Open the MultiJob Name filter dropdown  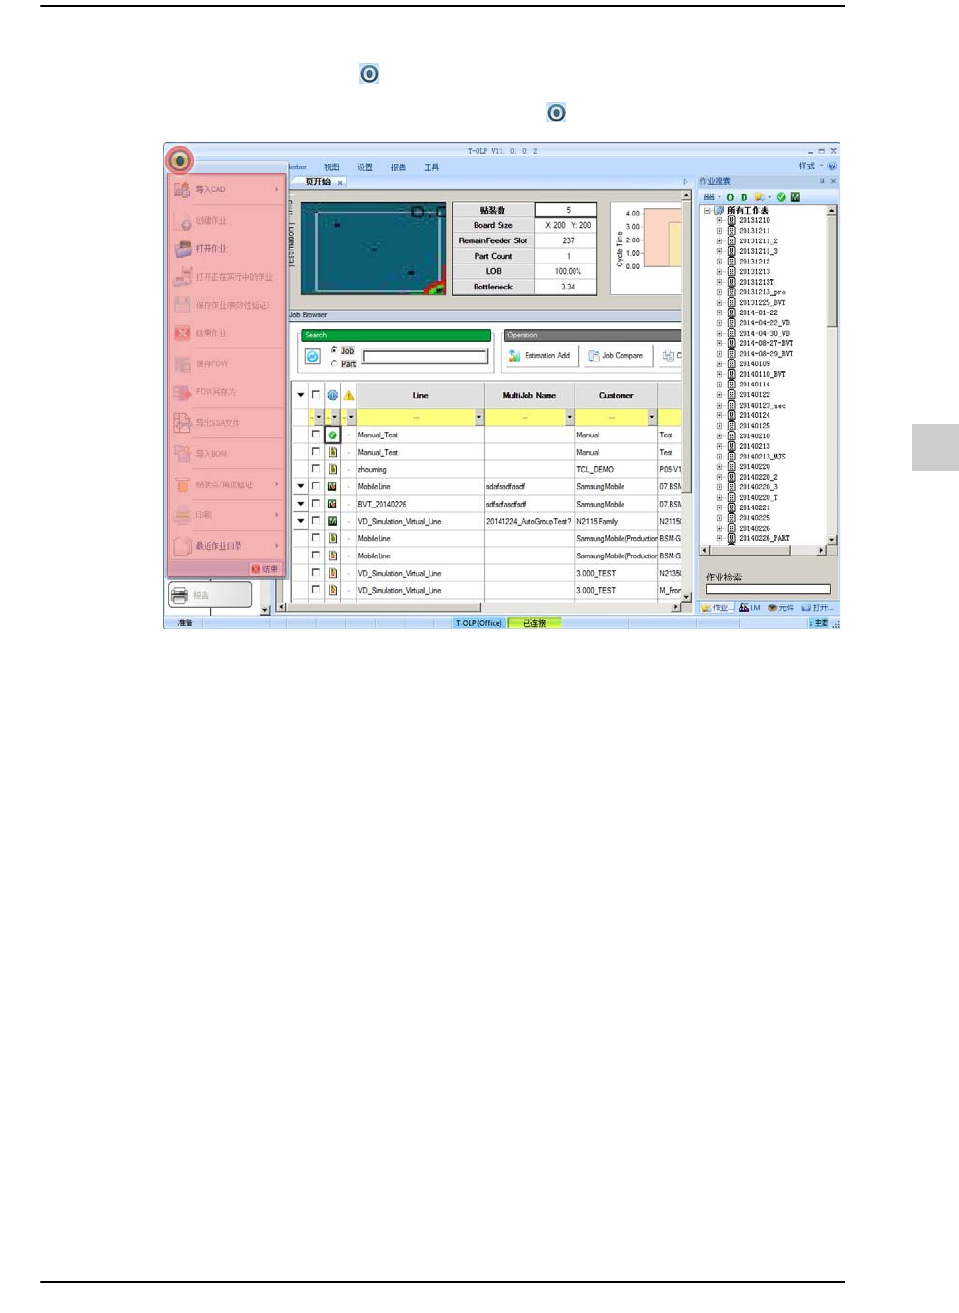[570, 417]
